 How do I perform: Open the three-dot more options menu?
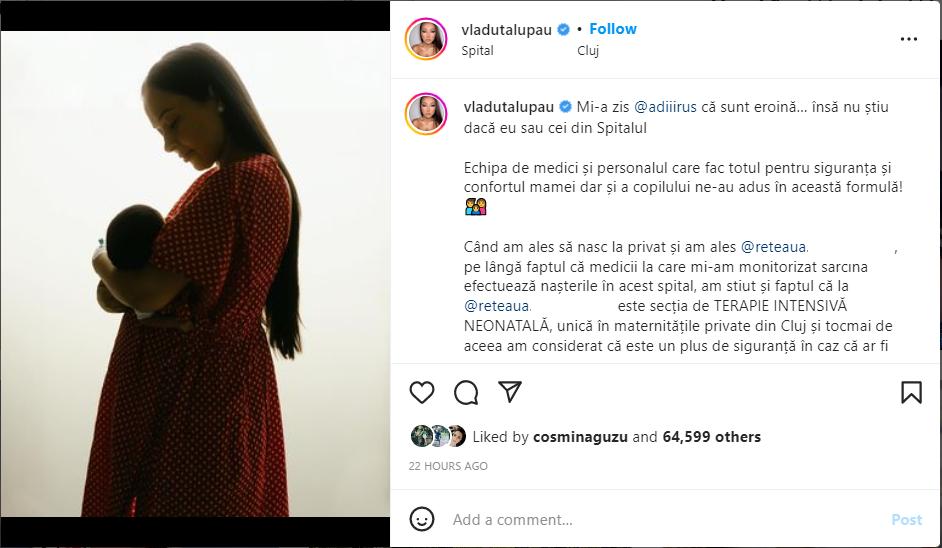tap(909, 39)
